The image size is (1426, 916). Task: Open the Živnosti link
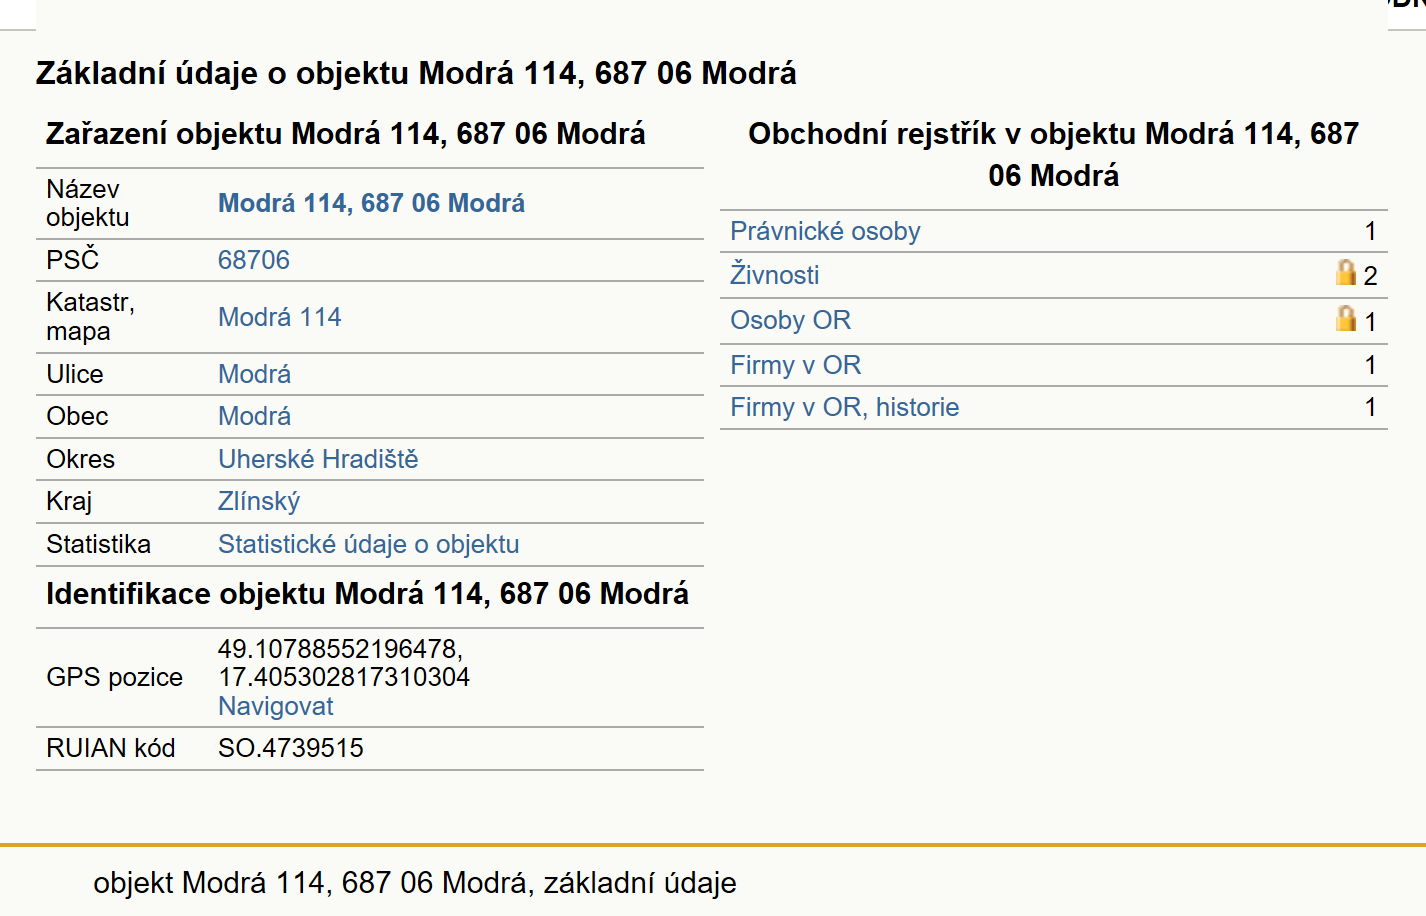[x=774, y=275]
